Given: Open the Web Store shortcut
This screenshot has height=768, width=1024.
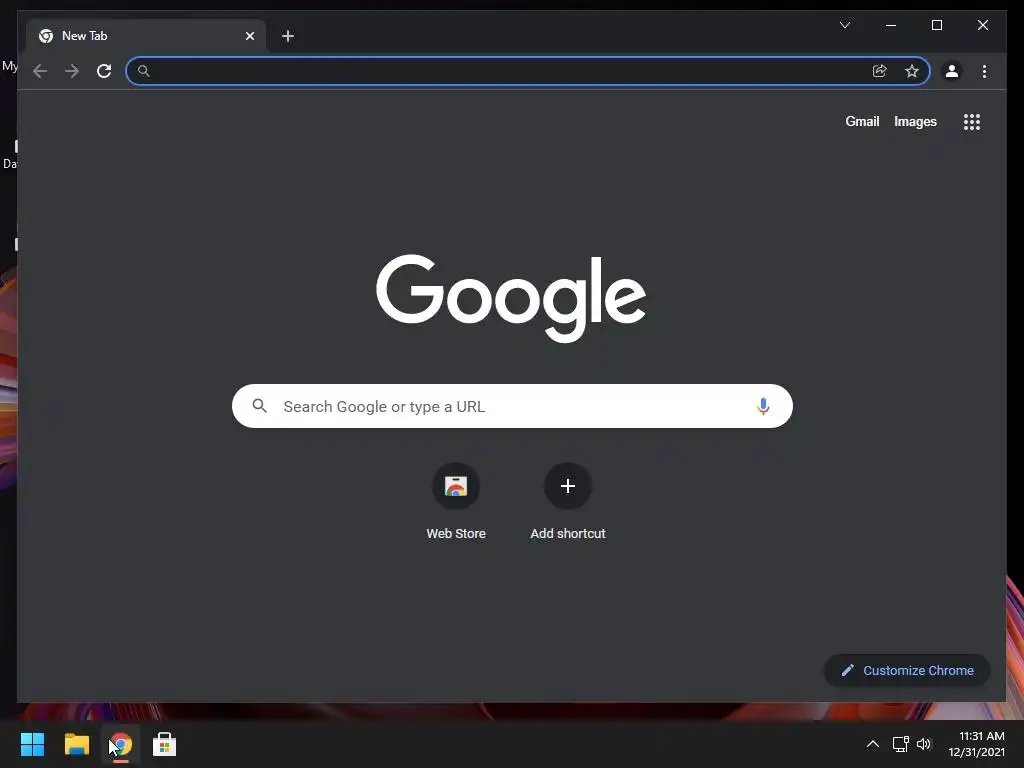Looking at the screenshot, I should coord(456,502).
